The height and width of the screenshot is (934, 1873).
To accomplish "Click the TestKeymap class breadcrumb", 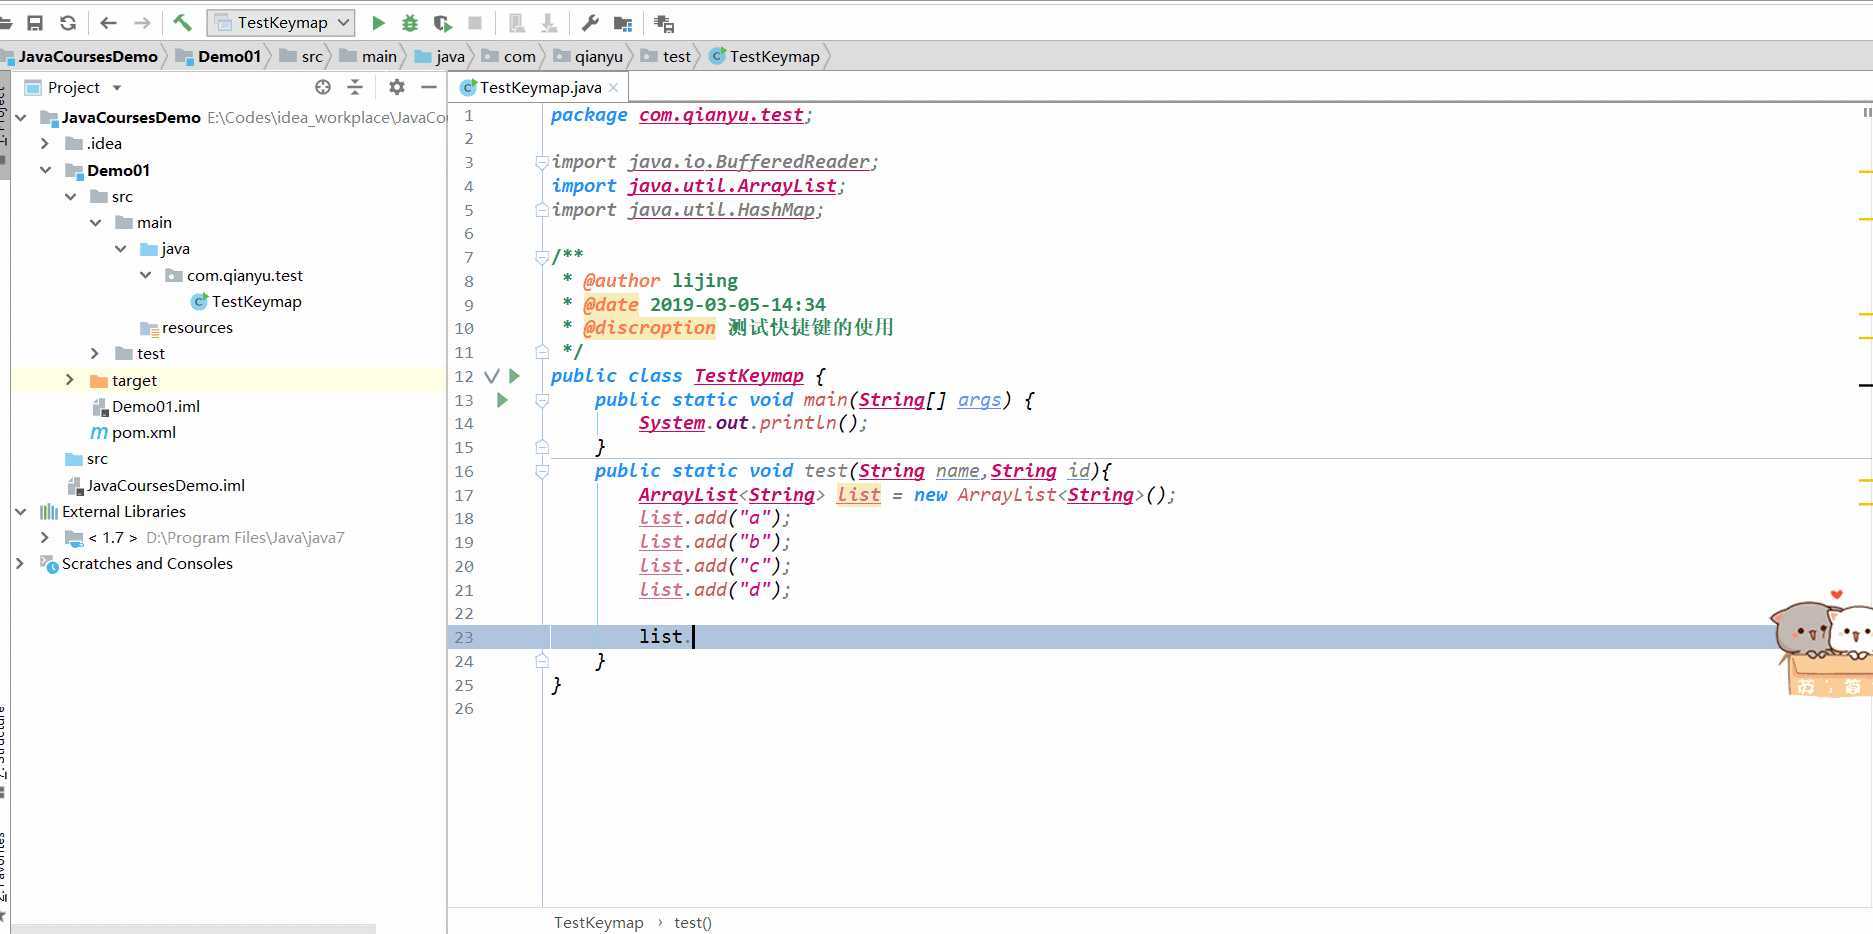I will click(x=765, y=56).
